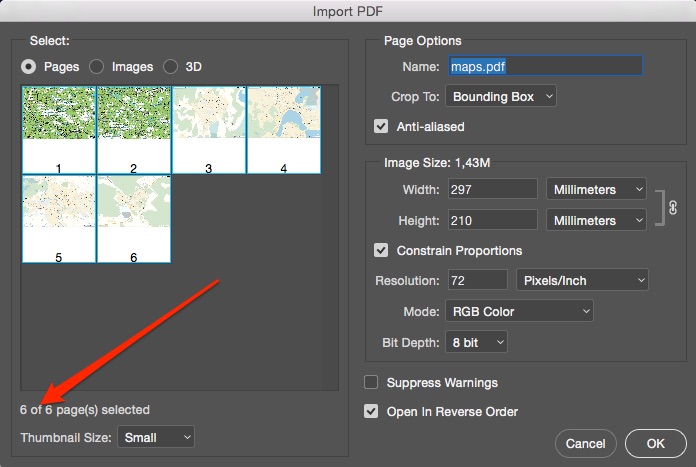Select page 2 thumbnail
Image resolution: width=696 pixels, height=467 pixels.
coord(133,130)
